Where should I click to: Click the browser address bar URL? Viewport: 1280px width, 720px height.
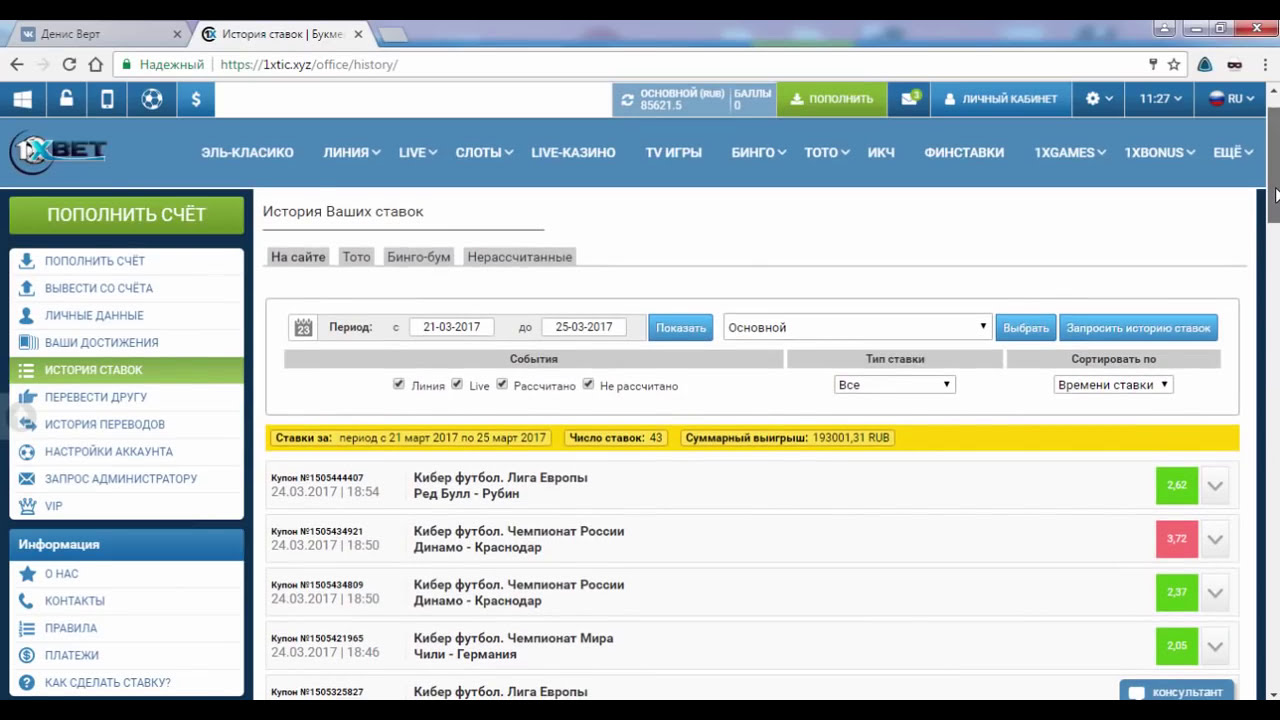click(x=309, y=64)
